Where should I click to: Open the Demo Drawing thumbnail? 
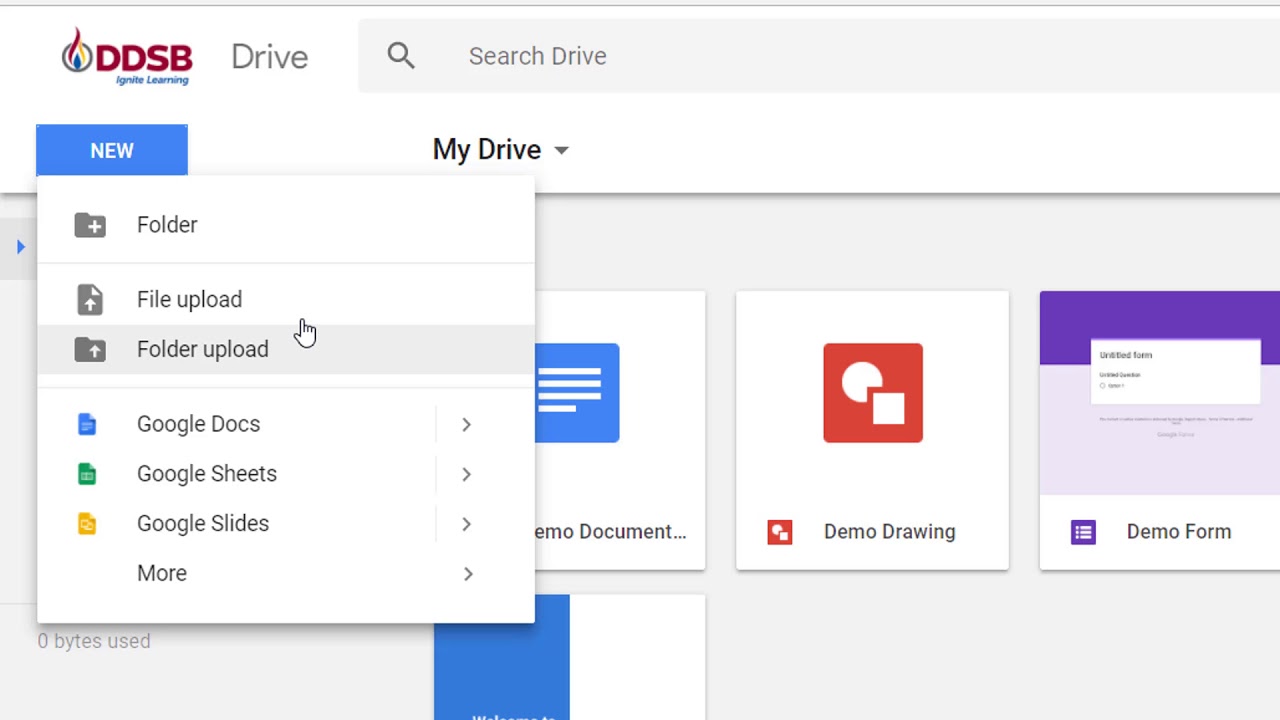[872, 393]
